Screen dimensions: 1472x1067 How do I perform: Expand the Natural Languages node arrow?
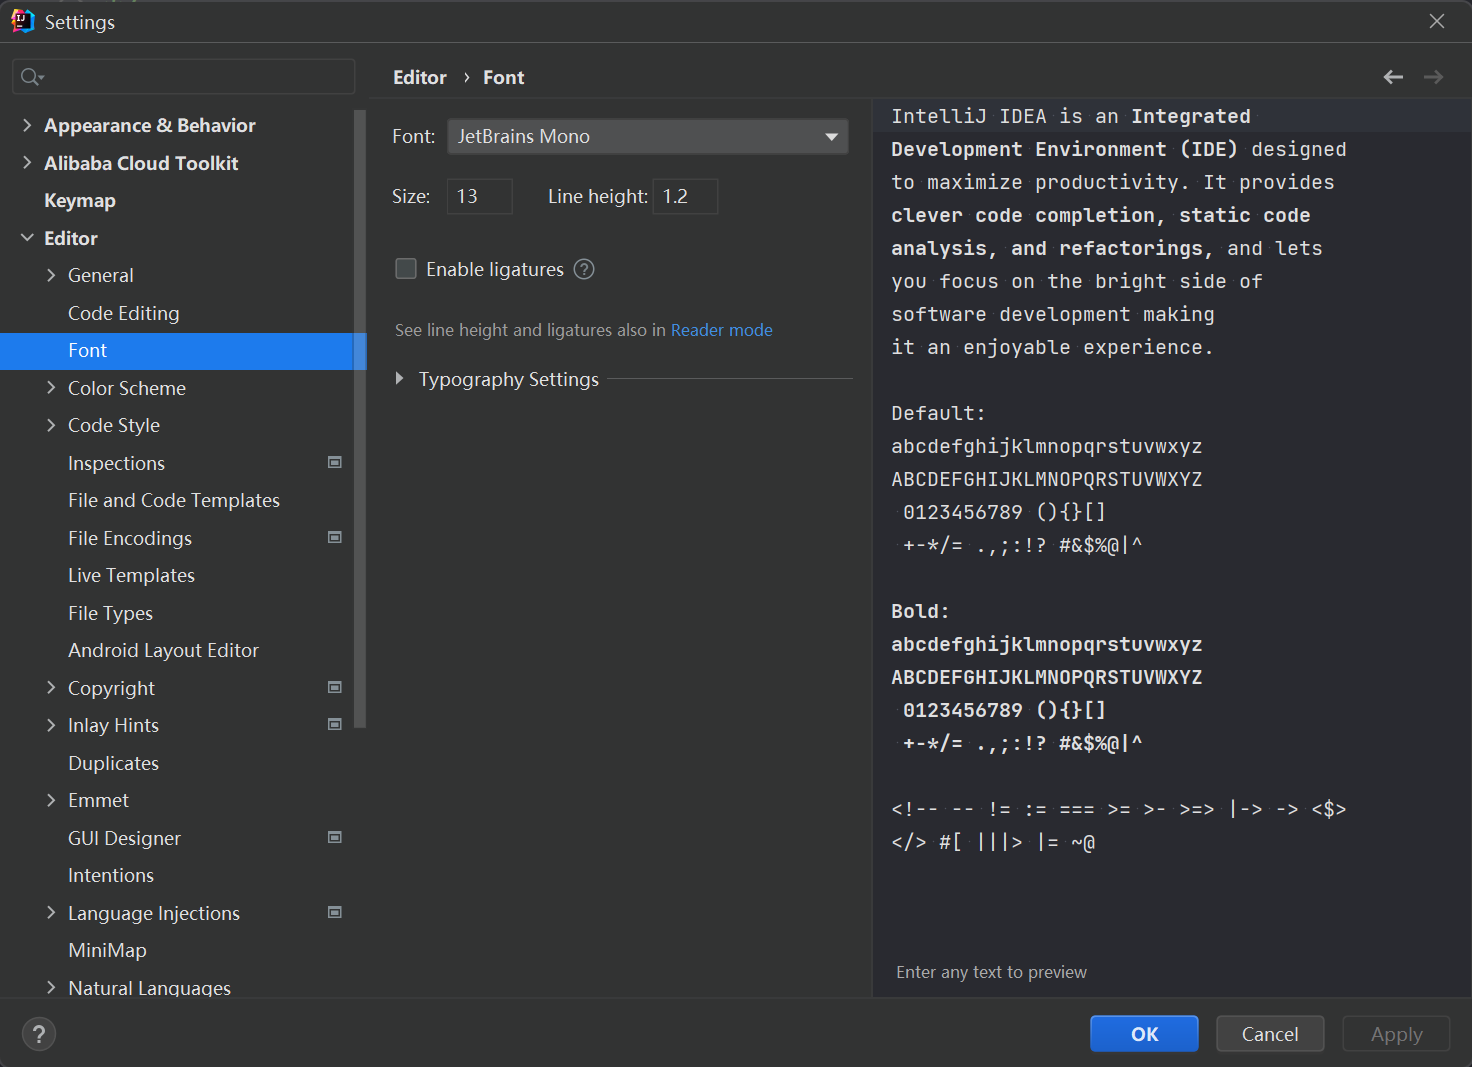(51, 987)
